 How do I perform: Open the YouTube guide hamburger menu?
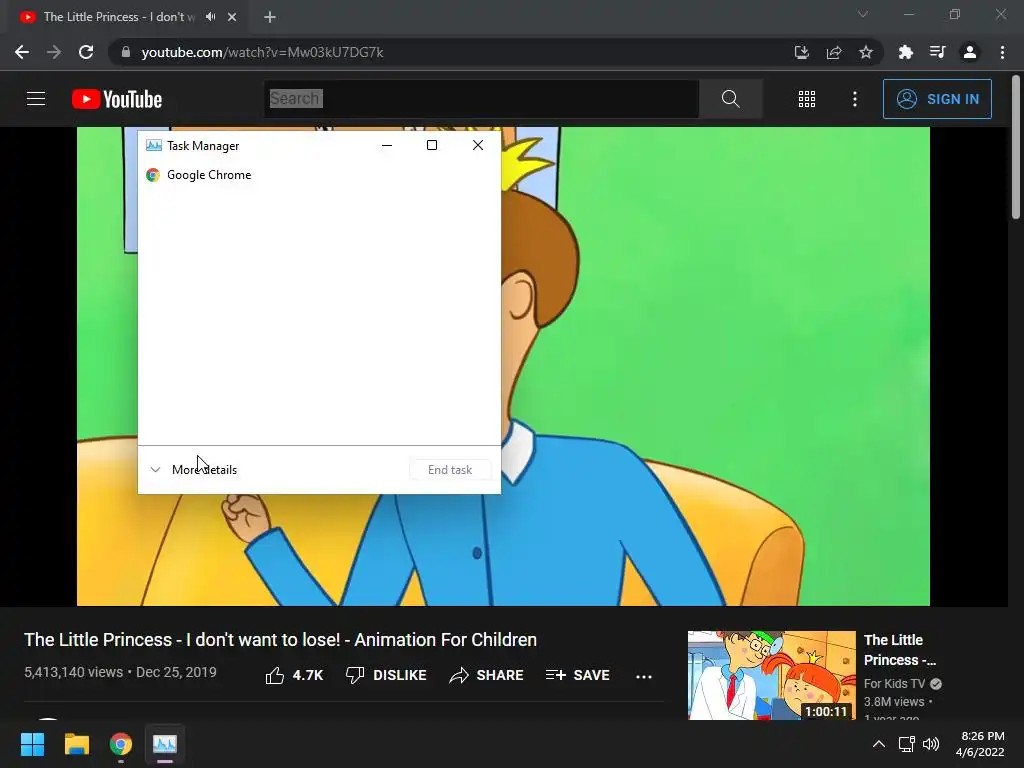click(x=36, y=99)
